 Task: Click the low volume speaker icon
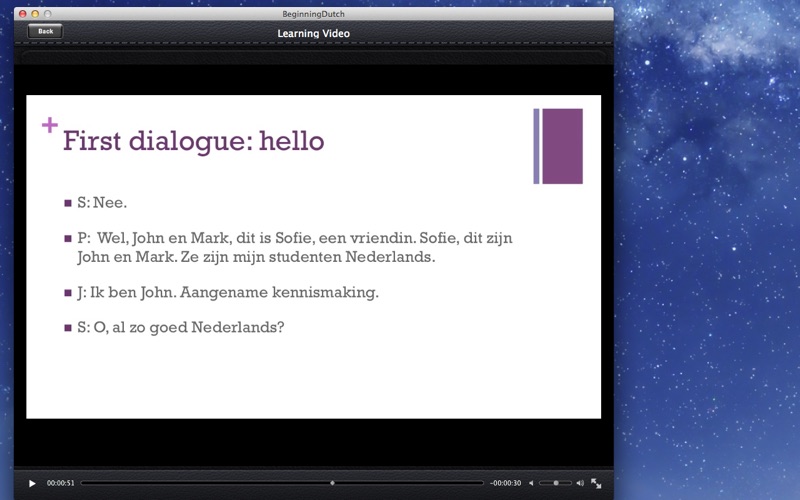click(531, 483)
